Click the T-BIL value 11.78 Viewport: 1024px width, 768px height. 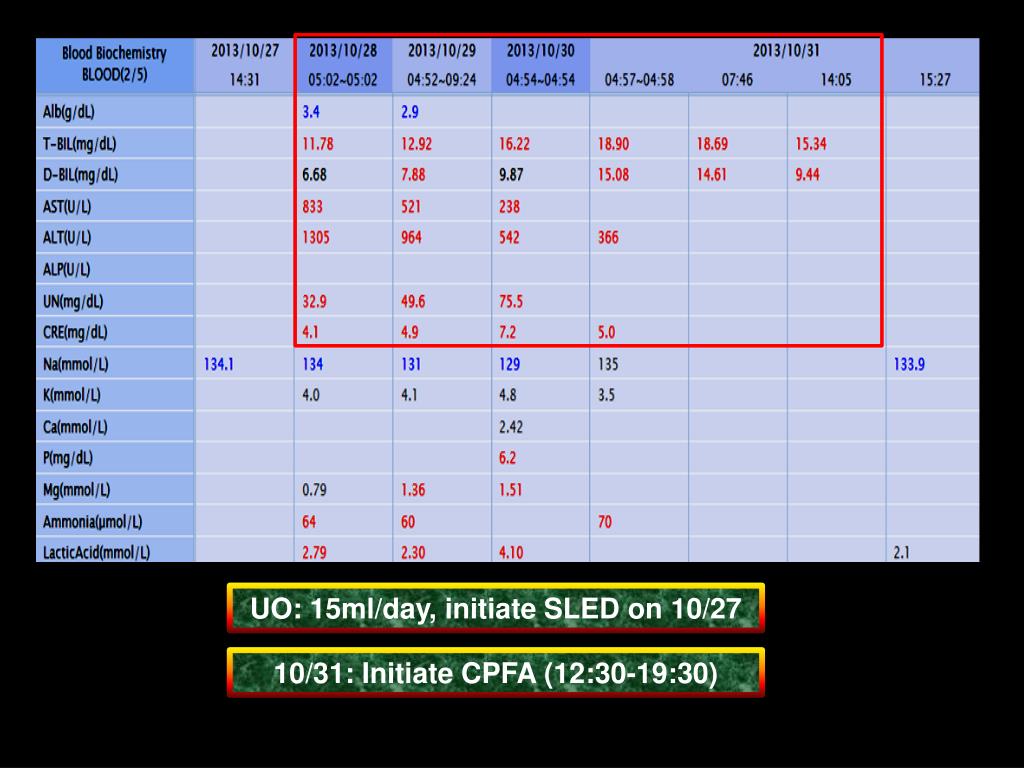(317, 144)
